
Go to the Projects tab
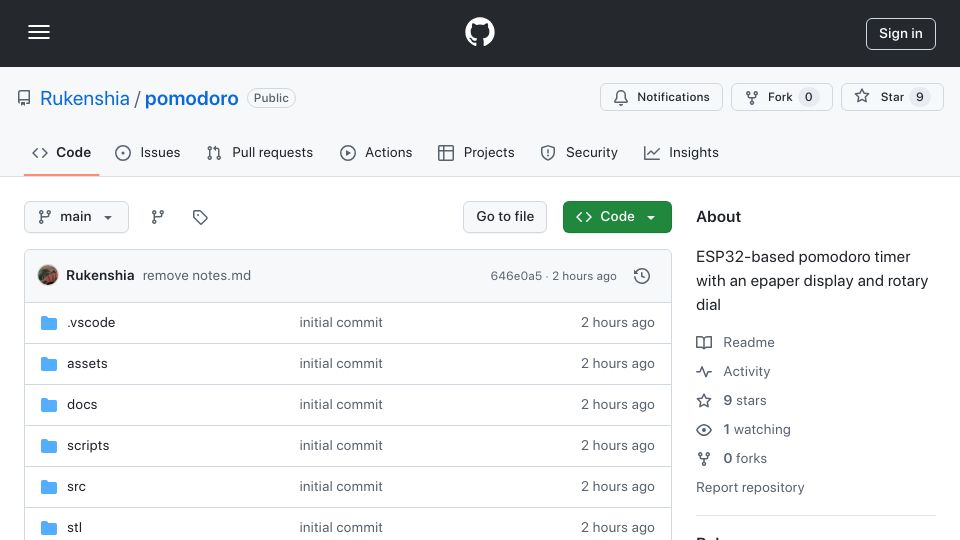tap(476, 152)
